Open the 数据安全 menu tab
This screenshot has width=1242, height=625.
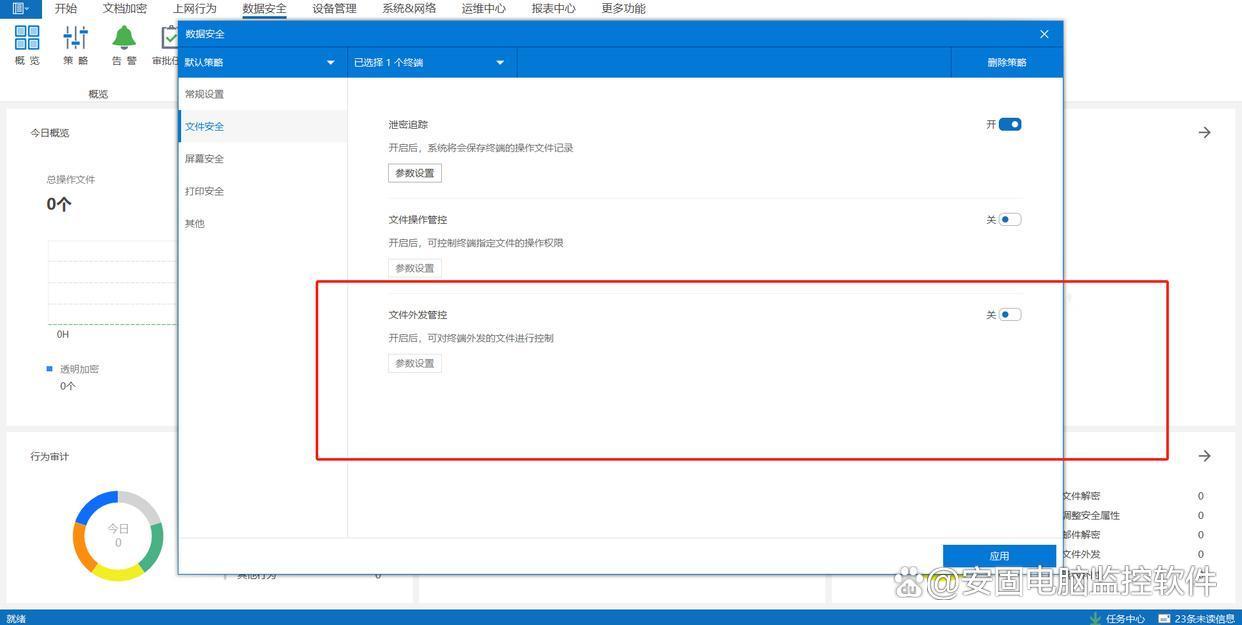264,8
